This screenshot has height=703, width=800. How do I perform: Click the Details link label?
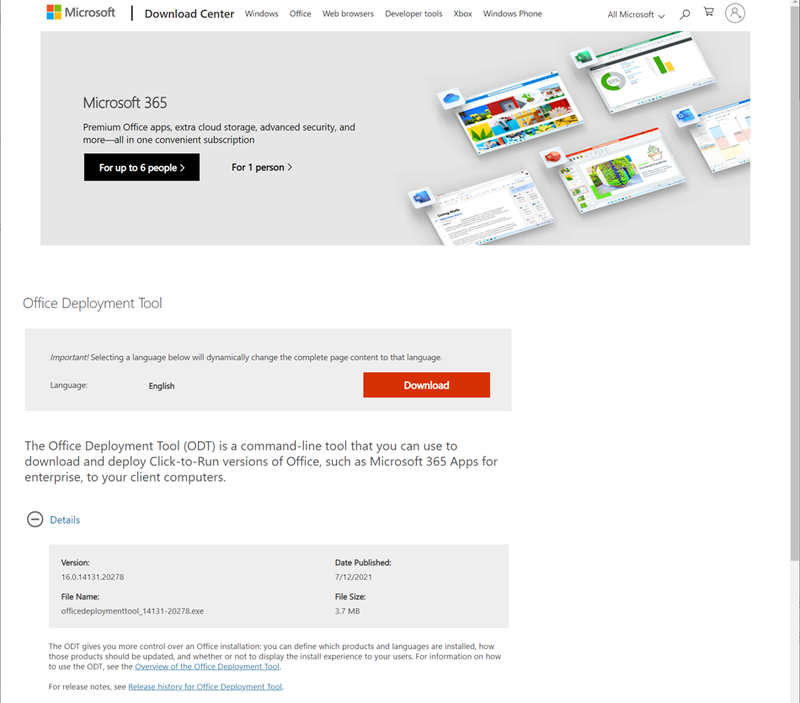(65, 520)
